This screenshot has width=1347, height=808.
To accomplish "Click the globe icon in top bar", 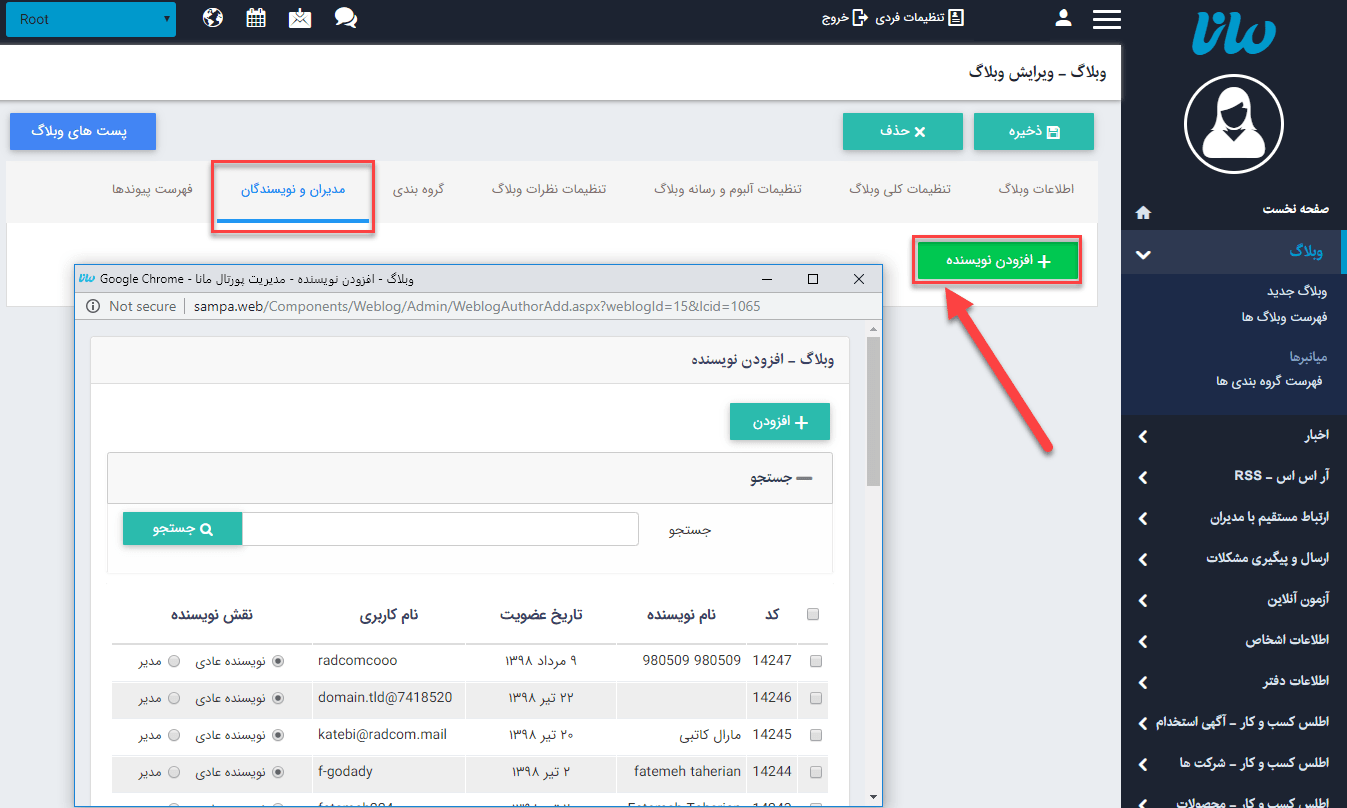I will tap(212, 18).
